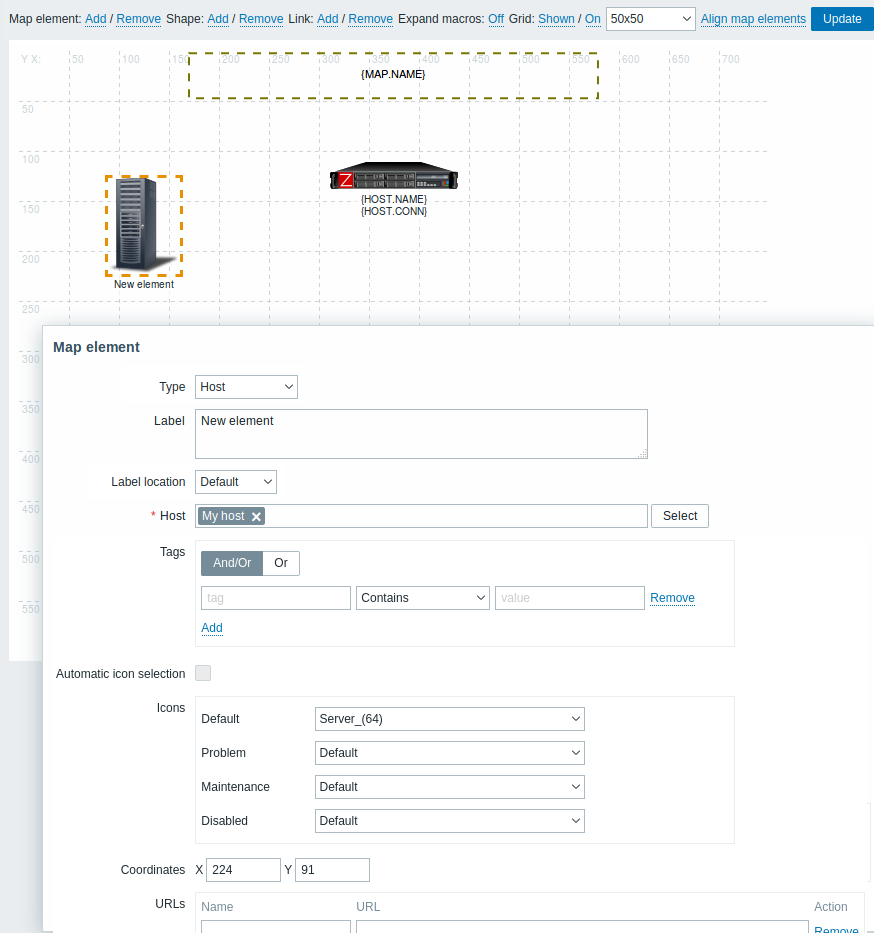Enable Automatic icon selection checkbox
This screenshot has width=874, height=933.
(203, 673)
